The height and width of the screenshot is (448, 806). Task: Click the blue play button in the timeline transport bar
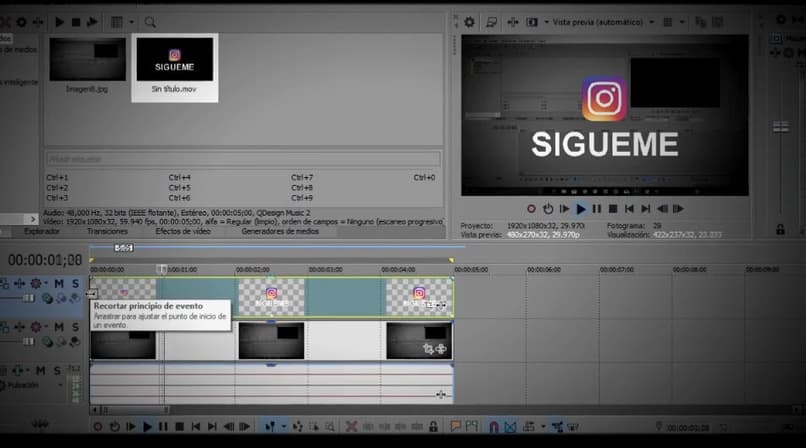[x=147, y=427]
